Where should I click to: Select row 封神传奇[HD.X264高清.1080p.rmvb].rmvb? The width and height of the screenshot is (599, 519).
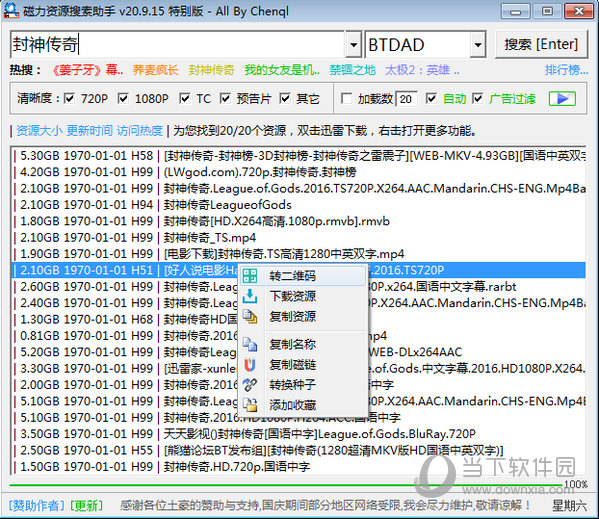click(299, 221)
